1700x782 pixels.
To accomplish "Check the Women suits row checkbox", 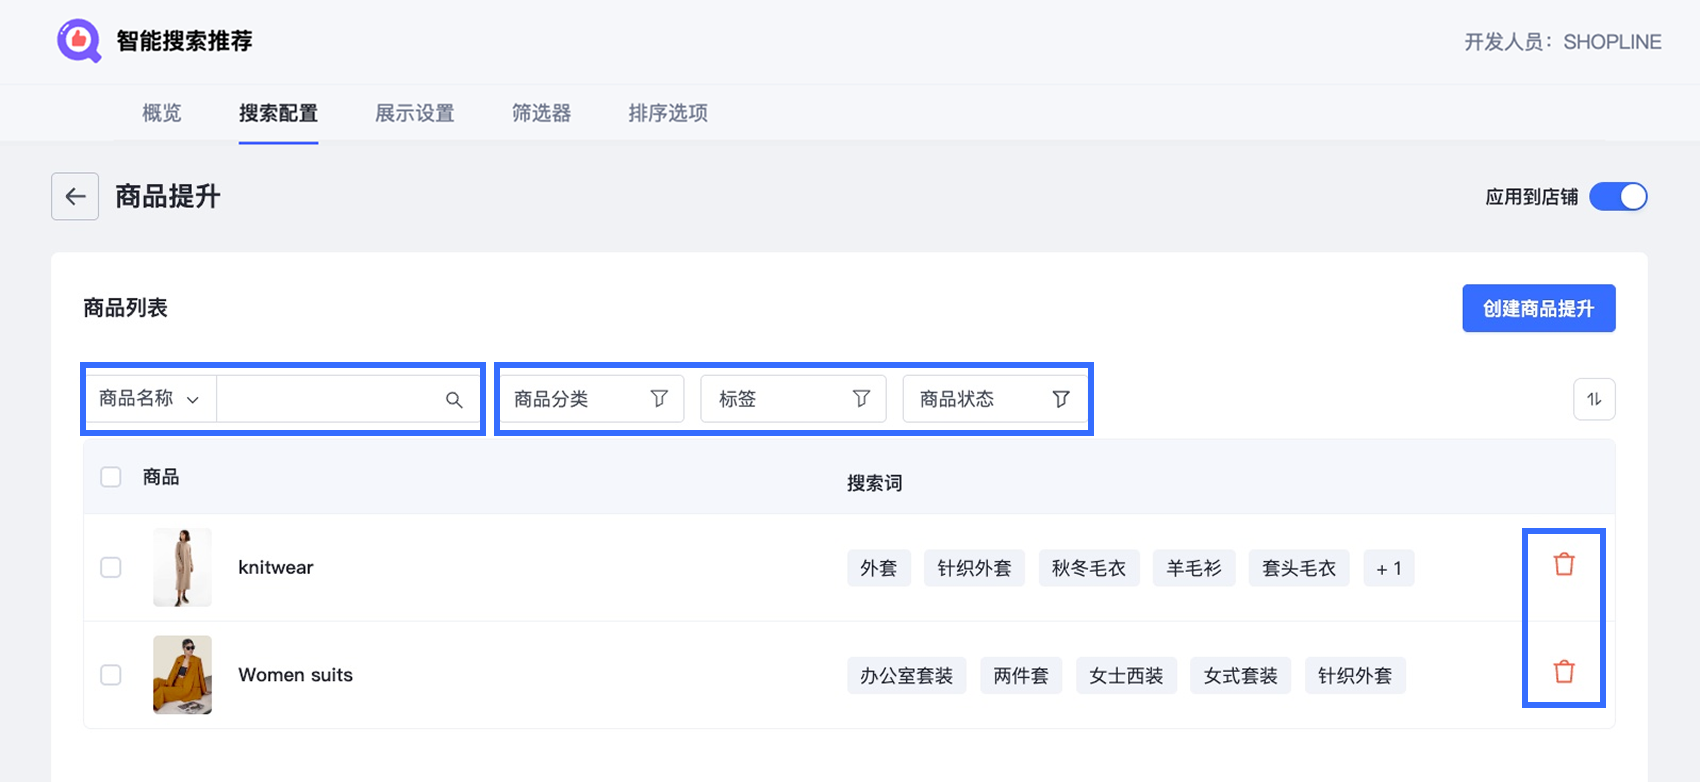I will pos(111,675).
